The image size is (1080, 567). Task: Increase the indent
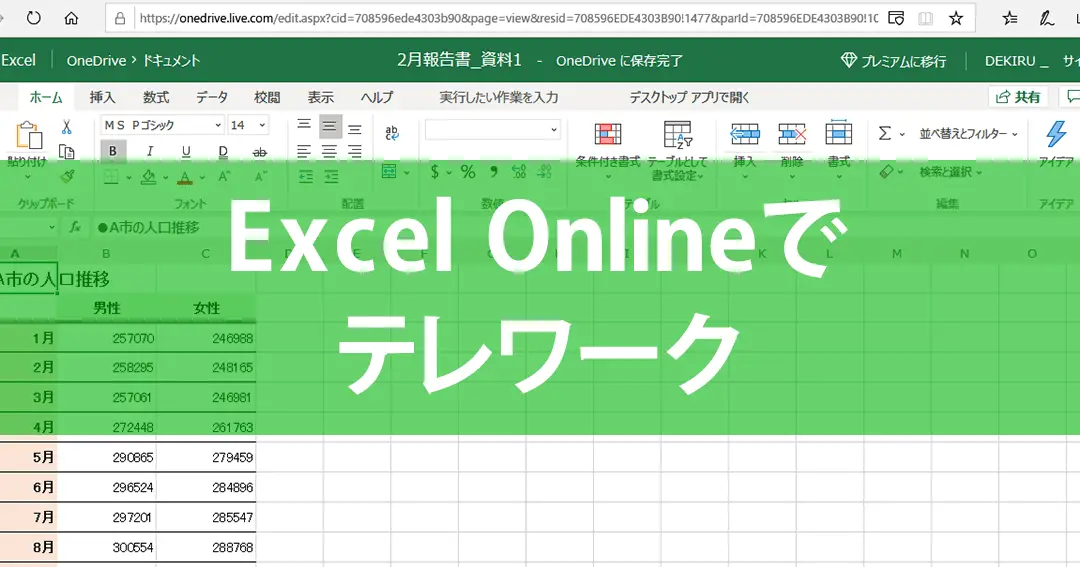[x=331, y=177]
